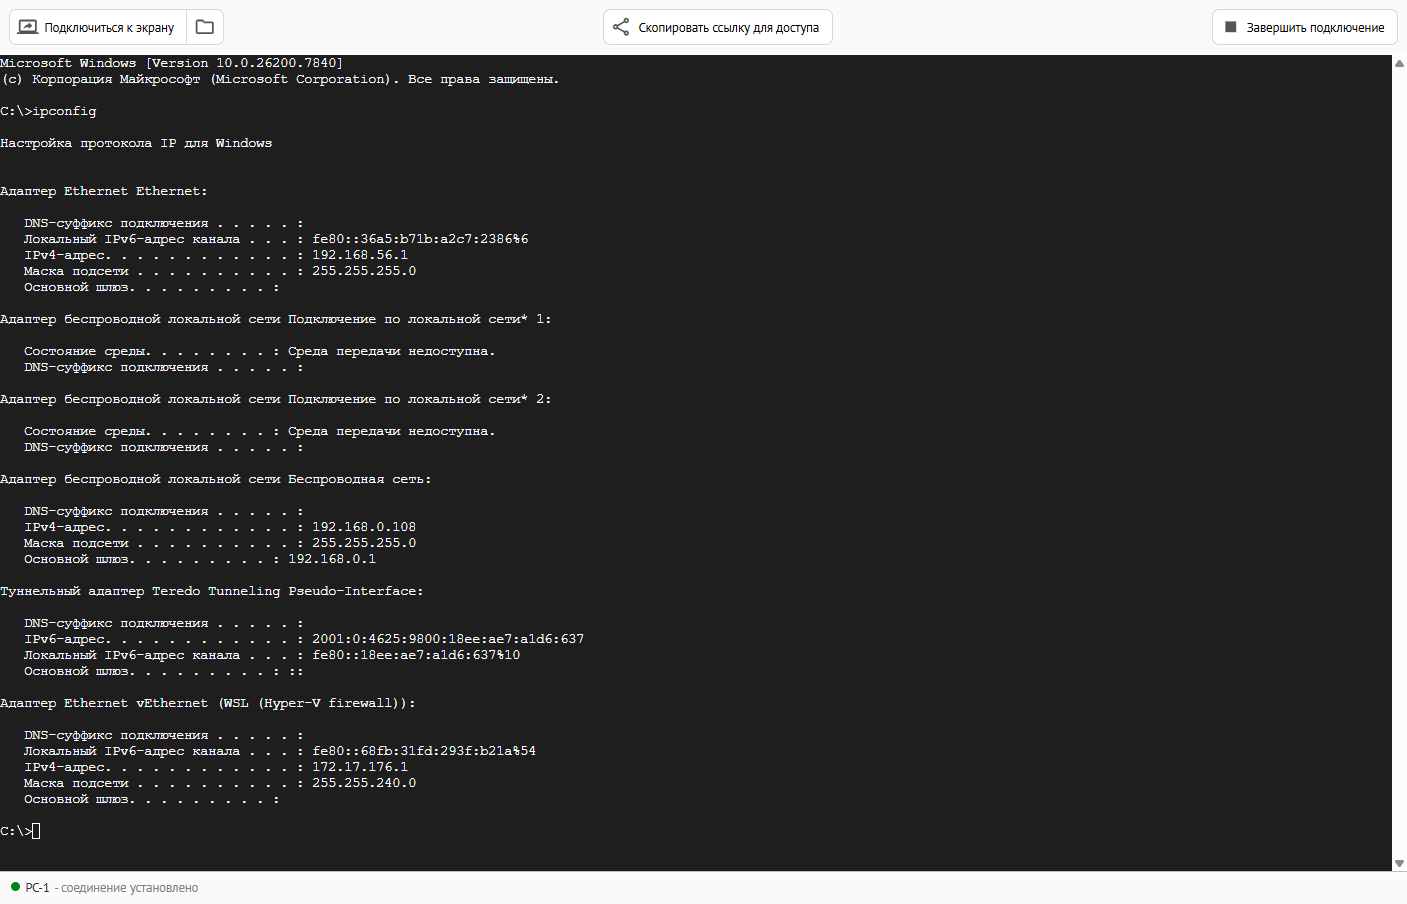The height and width of the screenshot is (904, 1407).
Task: Click the subnet mask 255.255.240.0
Action: tap(364, 783)
